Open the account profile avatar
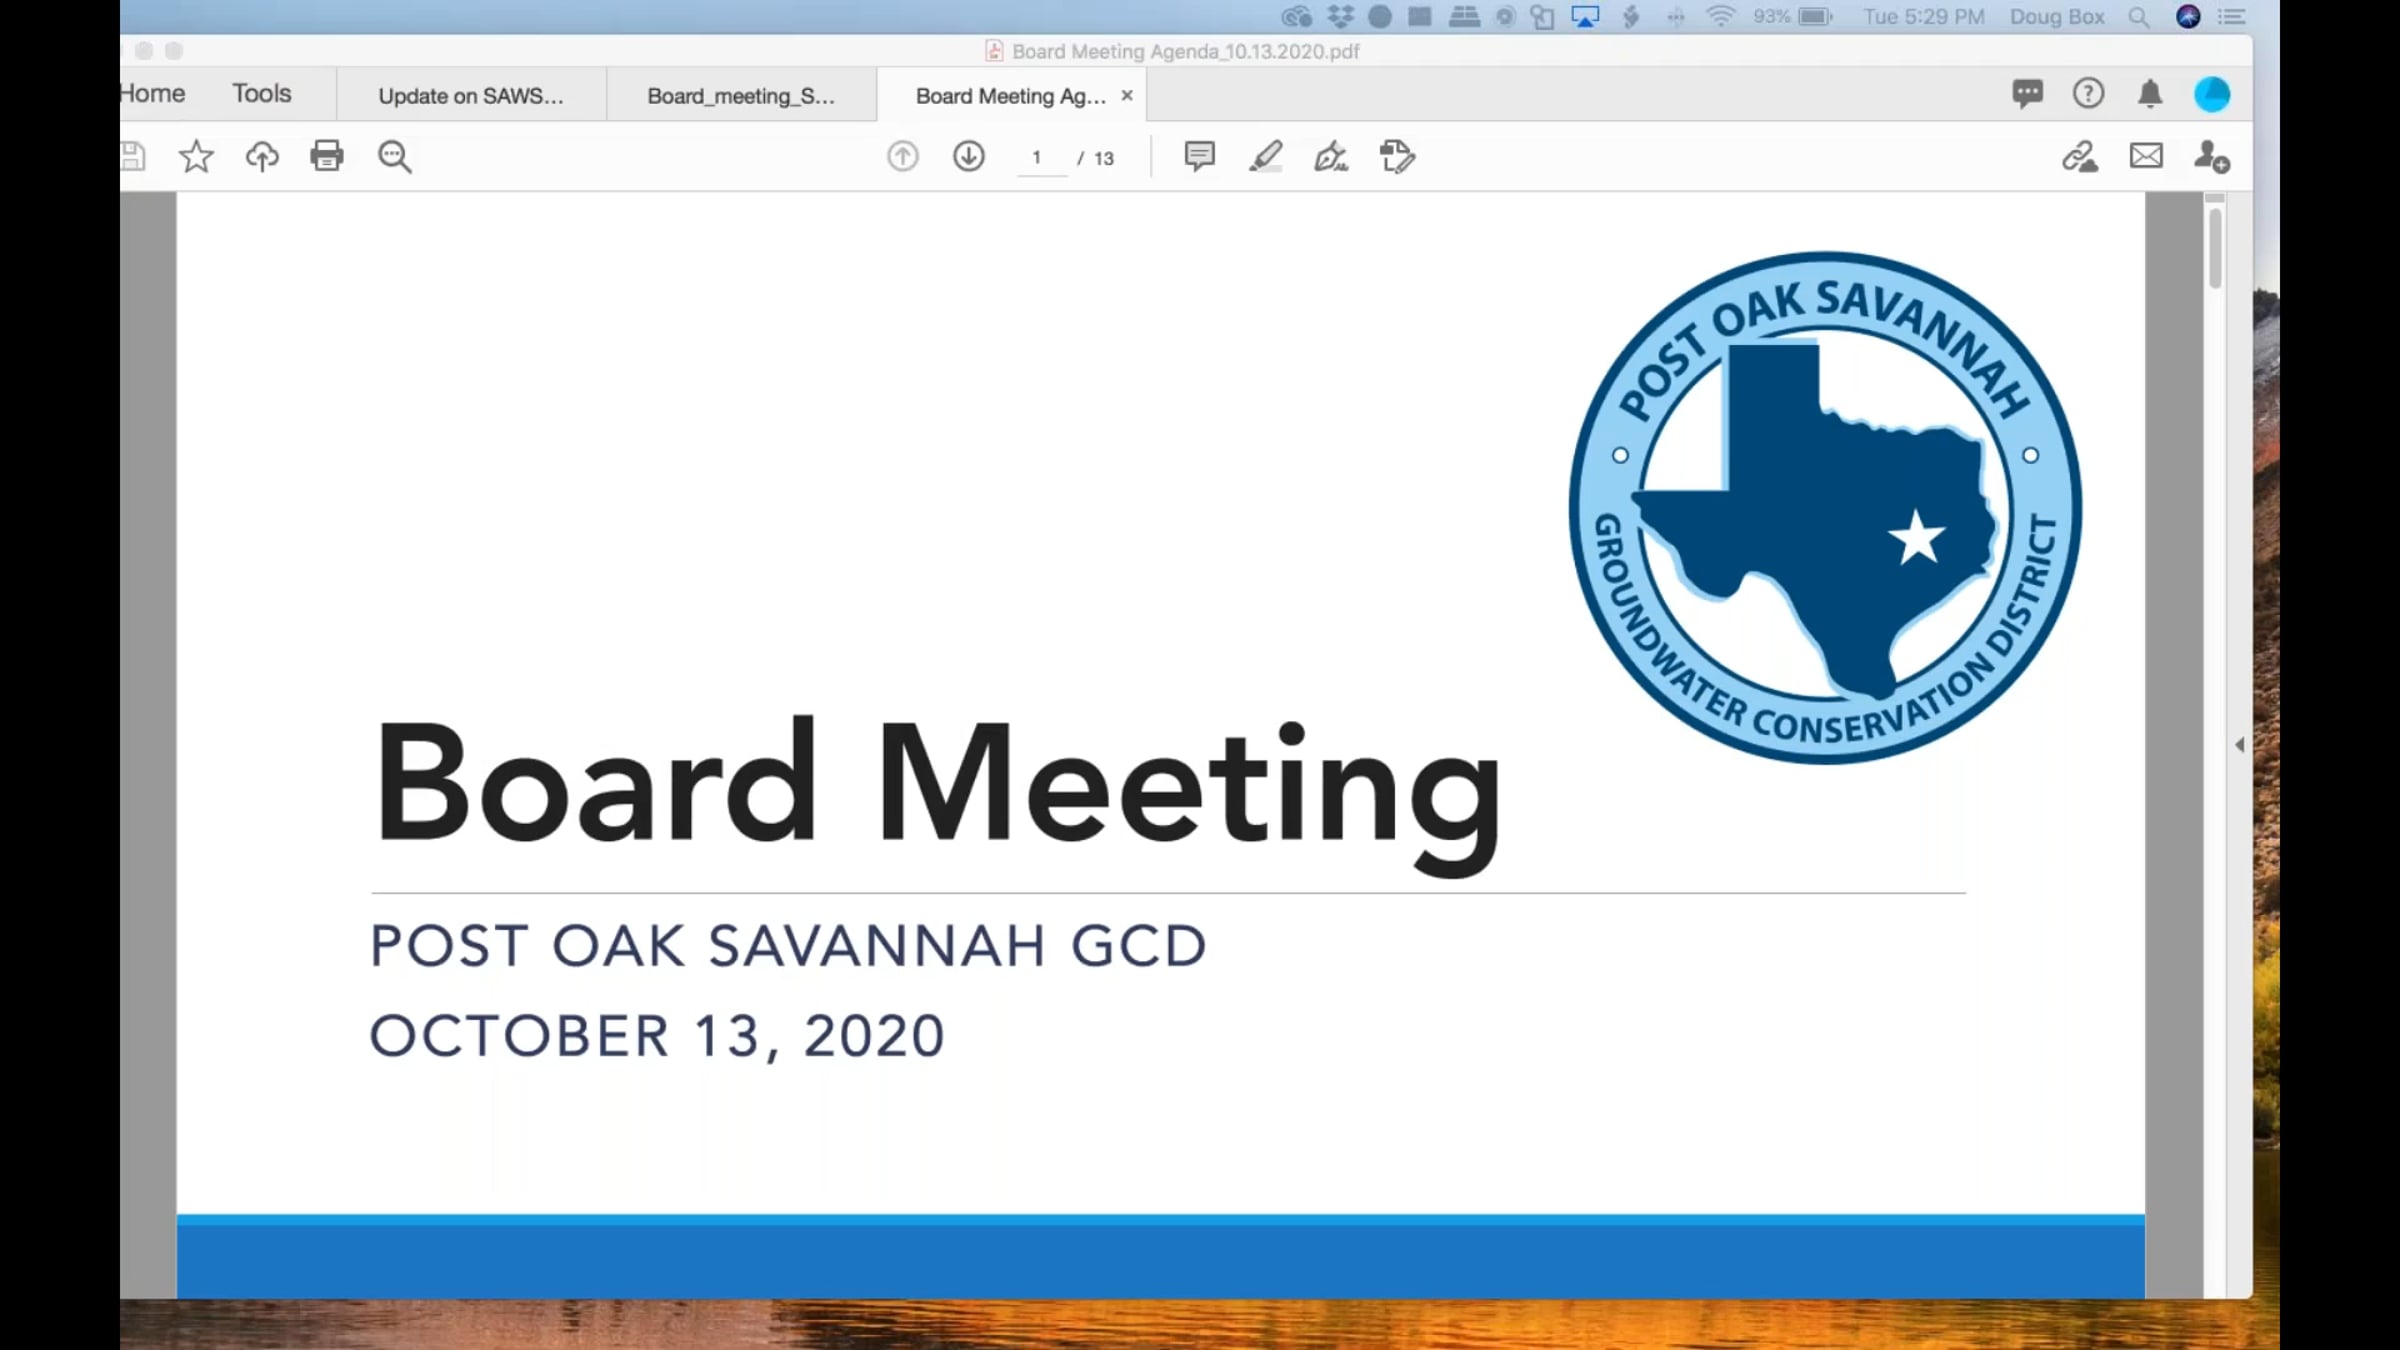2400x1350 pixels. (2212, 94)
